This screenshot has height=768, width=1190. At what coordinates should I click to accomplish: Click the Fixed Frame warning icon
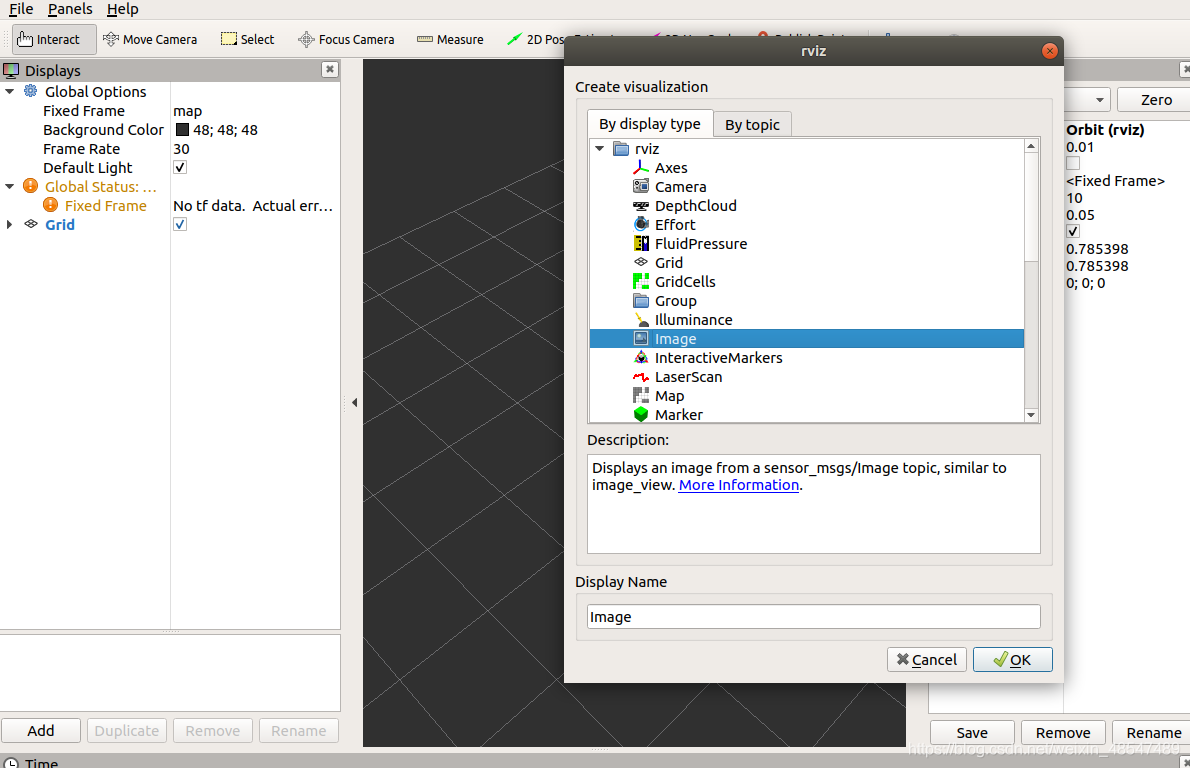pos(50,205)
